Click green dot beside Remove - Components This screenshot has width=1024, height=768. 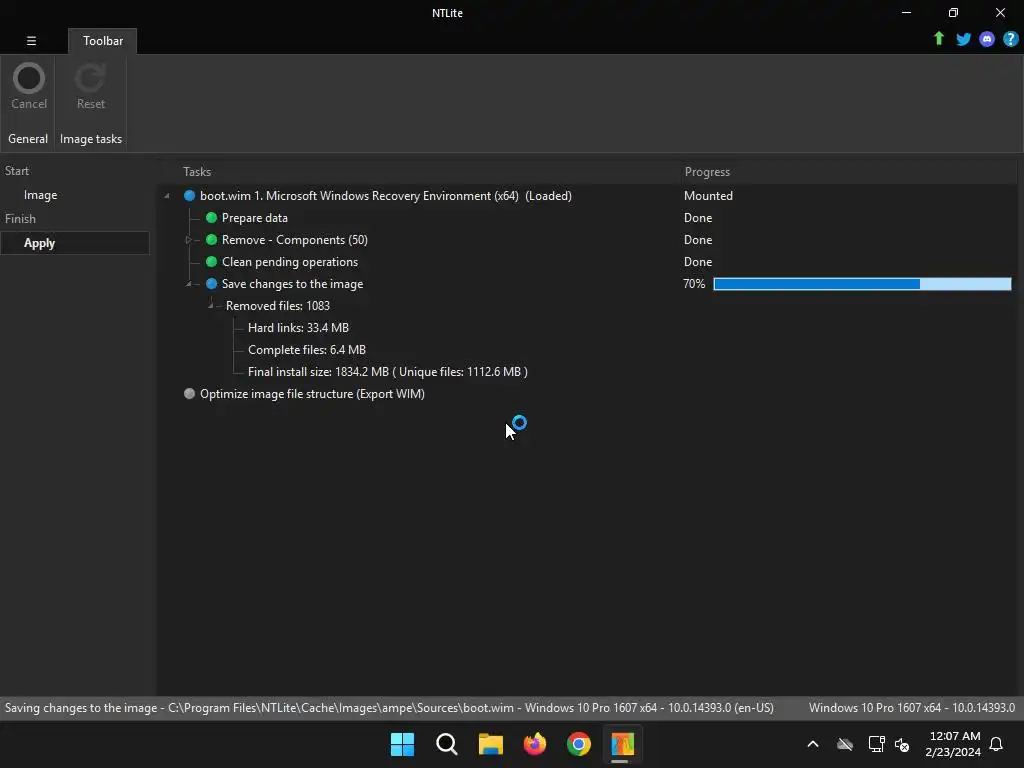click(x=212, y=240)
